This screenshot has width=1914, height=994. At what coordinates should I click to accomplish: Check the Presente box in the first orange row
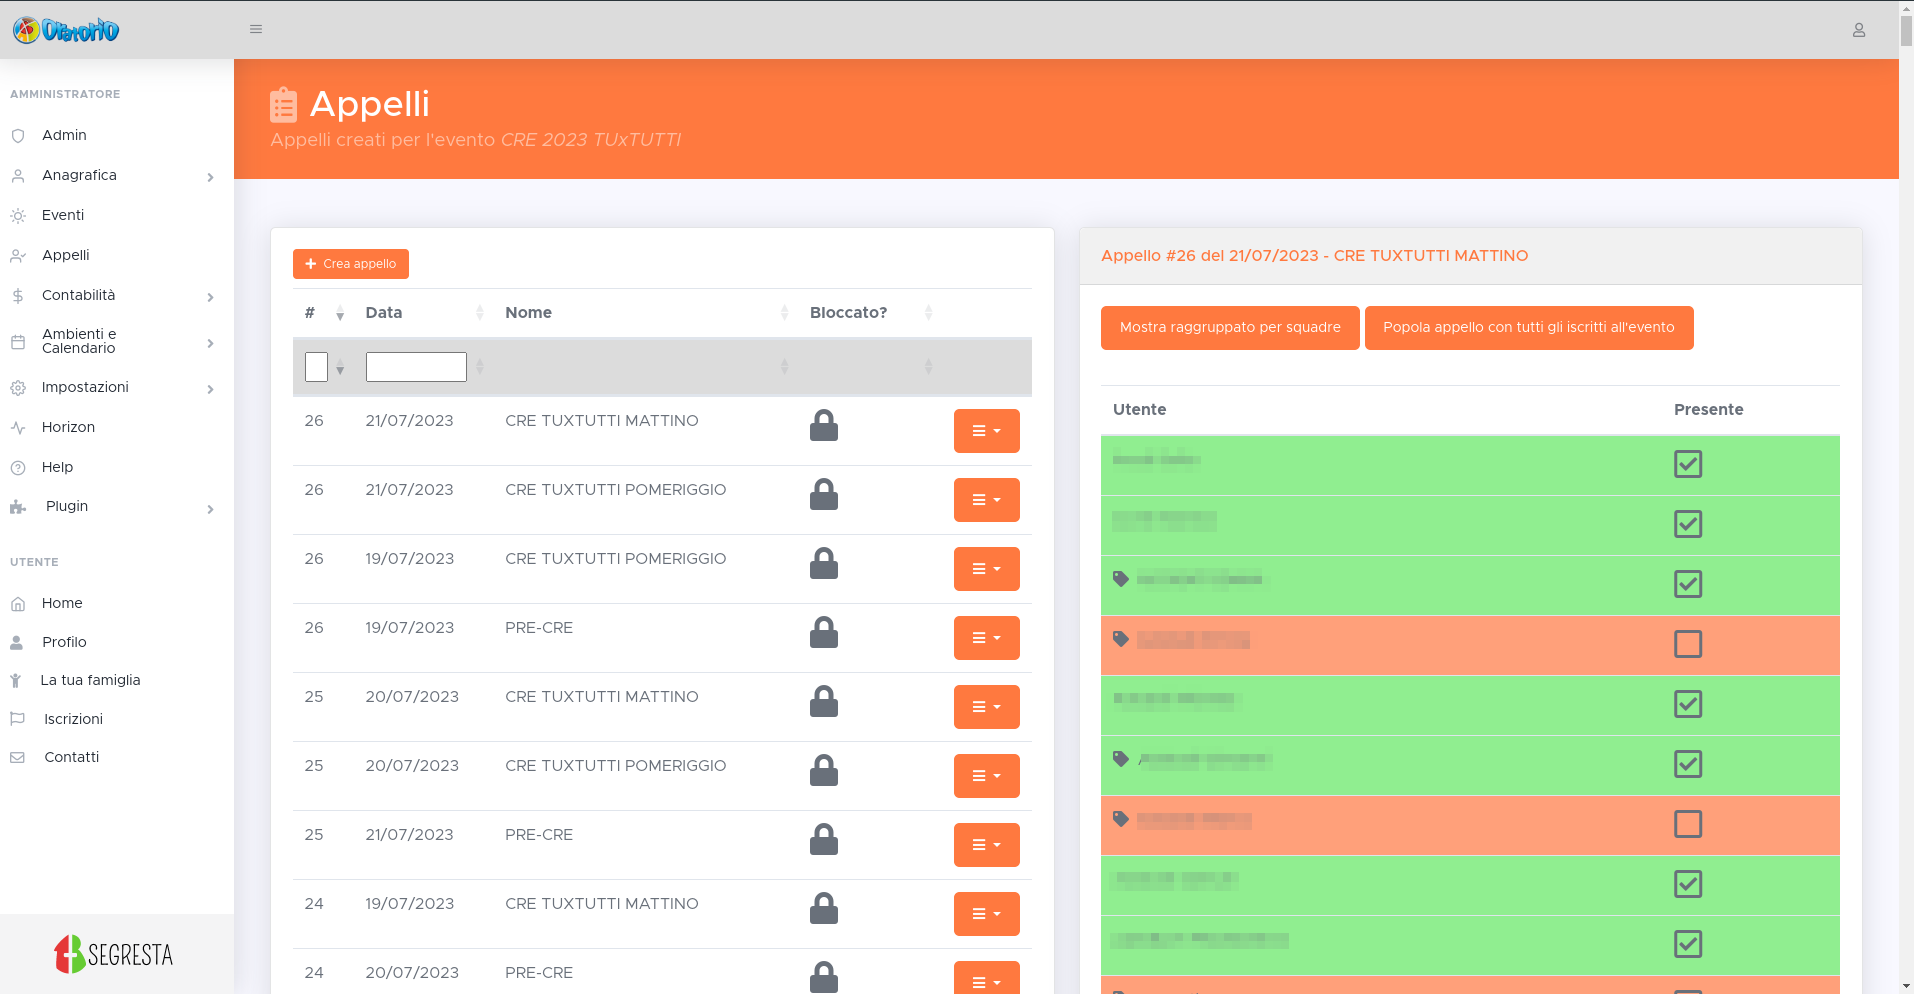pyautogui.click(x=1687, y=644)
